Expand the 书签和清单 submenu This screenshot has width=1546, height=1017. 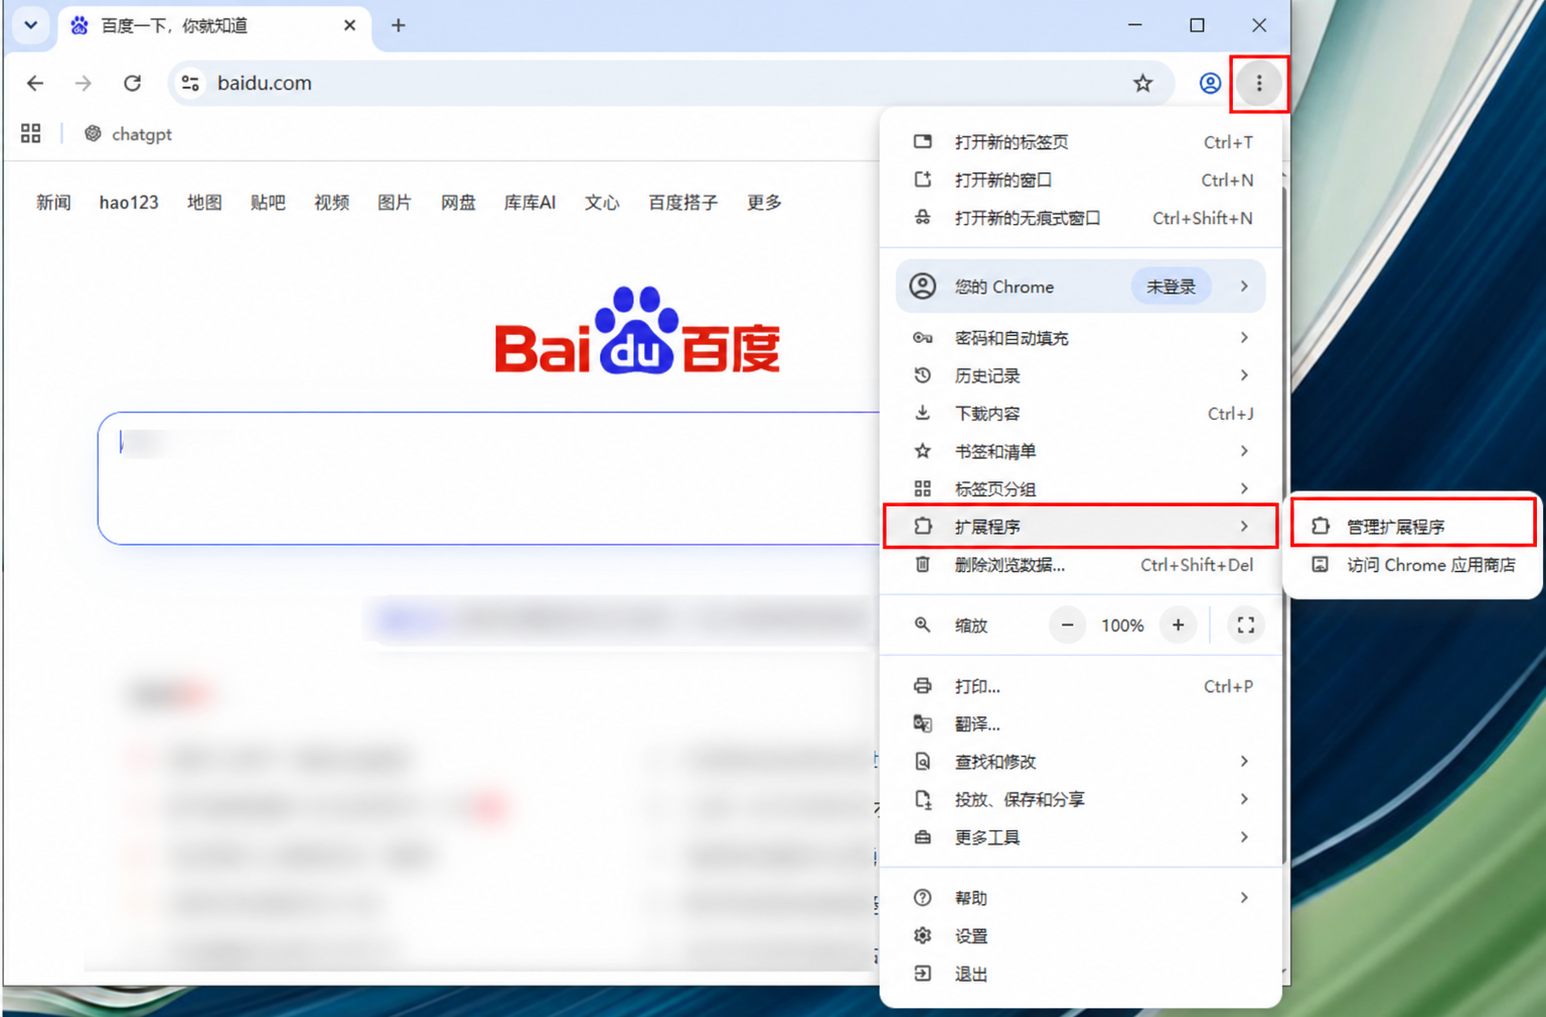pos(1082,451)
